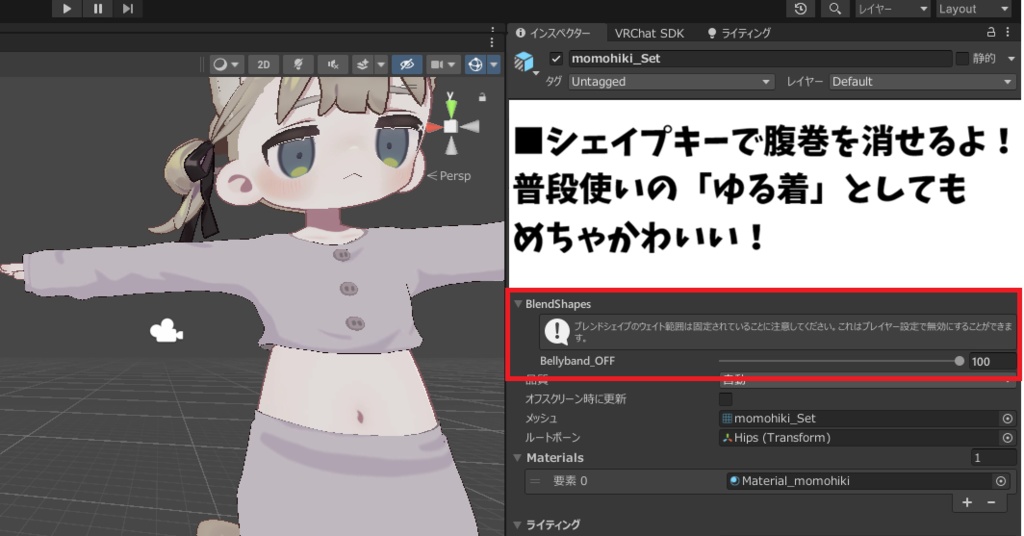Open the Scene toolbar overflow menu
Image resolution: width=1024 pixels, height=536 pixels.
pyautogui.click(x=492, y=42)
